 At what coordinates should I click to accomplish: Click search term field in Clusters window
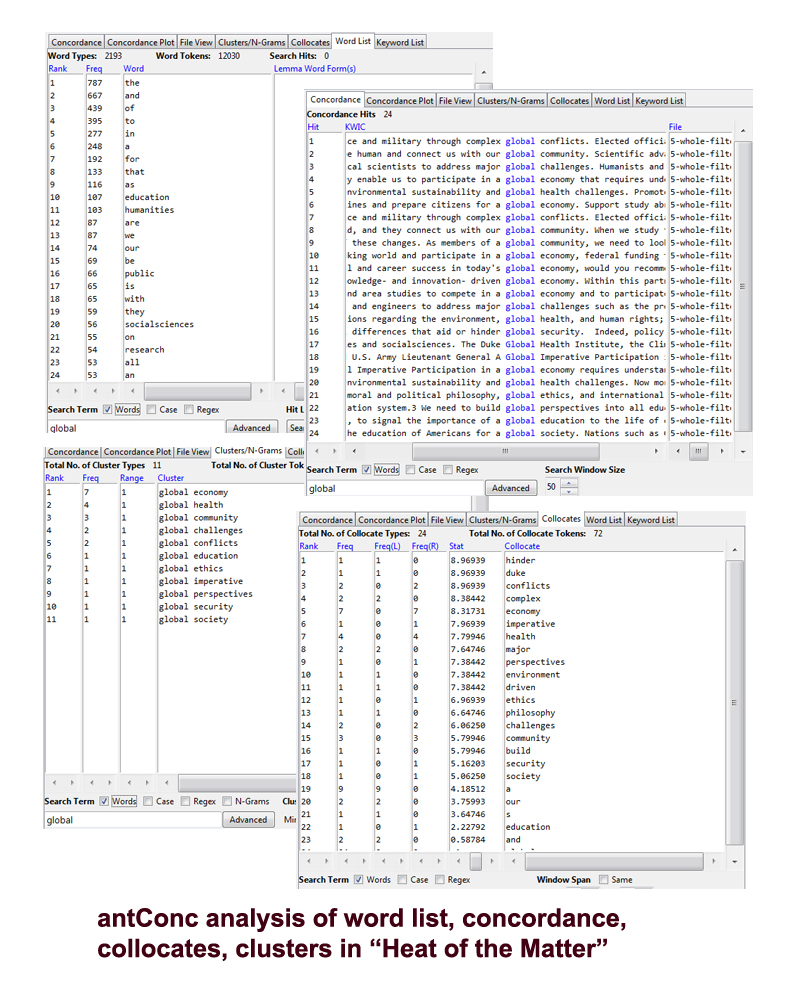coord(133,820)
